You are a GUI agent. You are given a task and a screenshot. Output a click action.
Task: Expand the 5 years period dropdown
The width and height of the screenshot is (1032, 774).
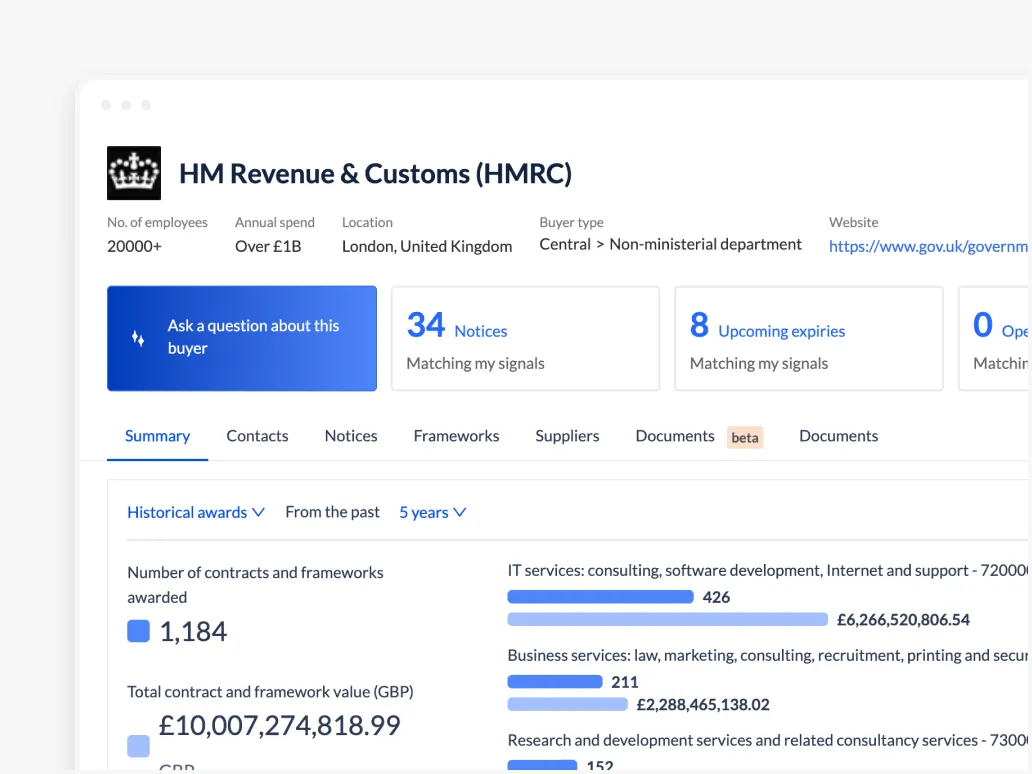click(x=432, y=512)
